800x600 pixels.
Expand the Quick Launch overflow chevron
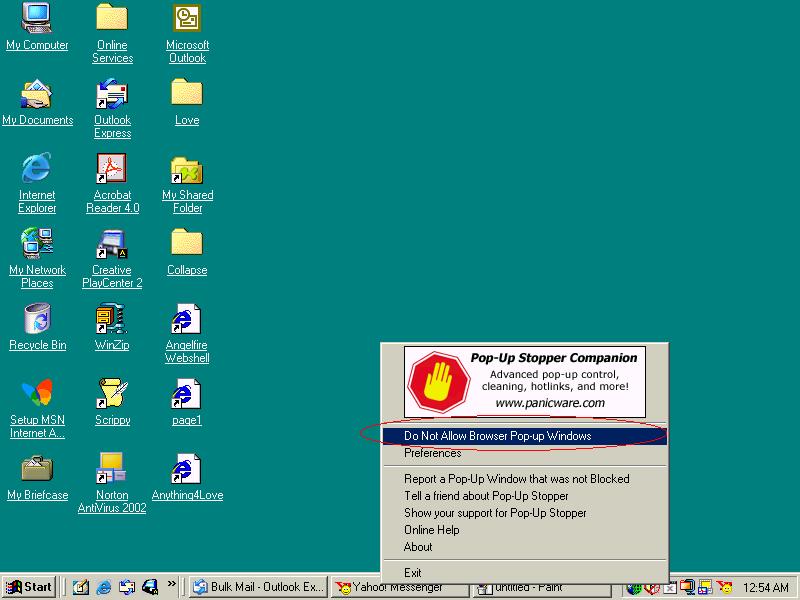click(172, 583)
